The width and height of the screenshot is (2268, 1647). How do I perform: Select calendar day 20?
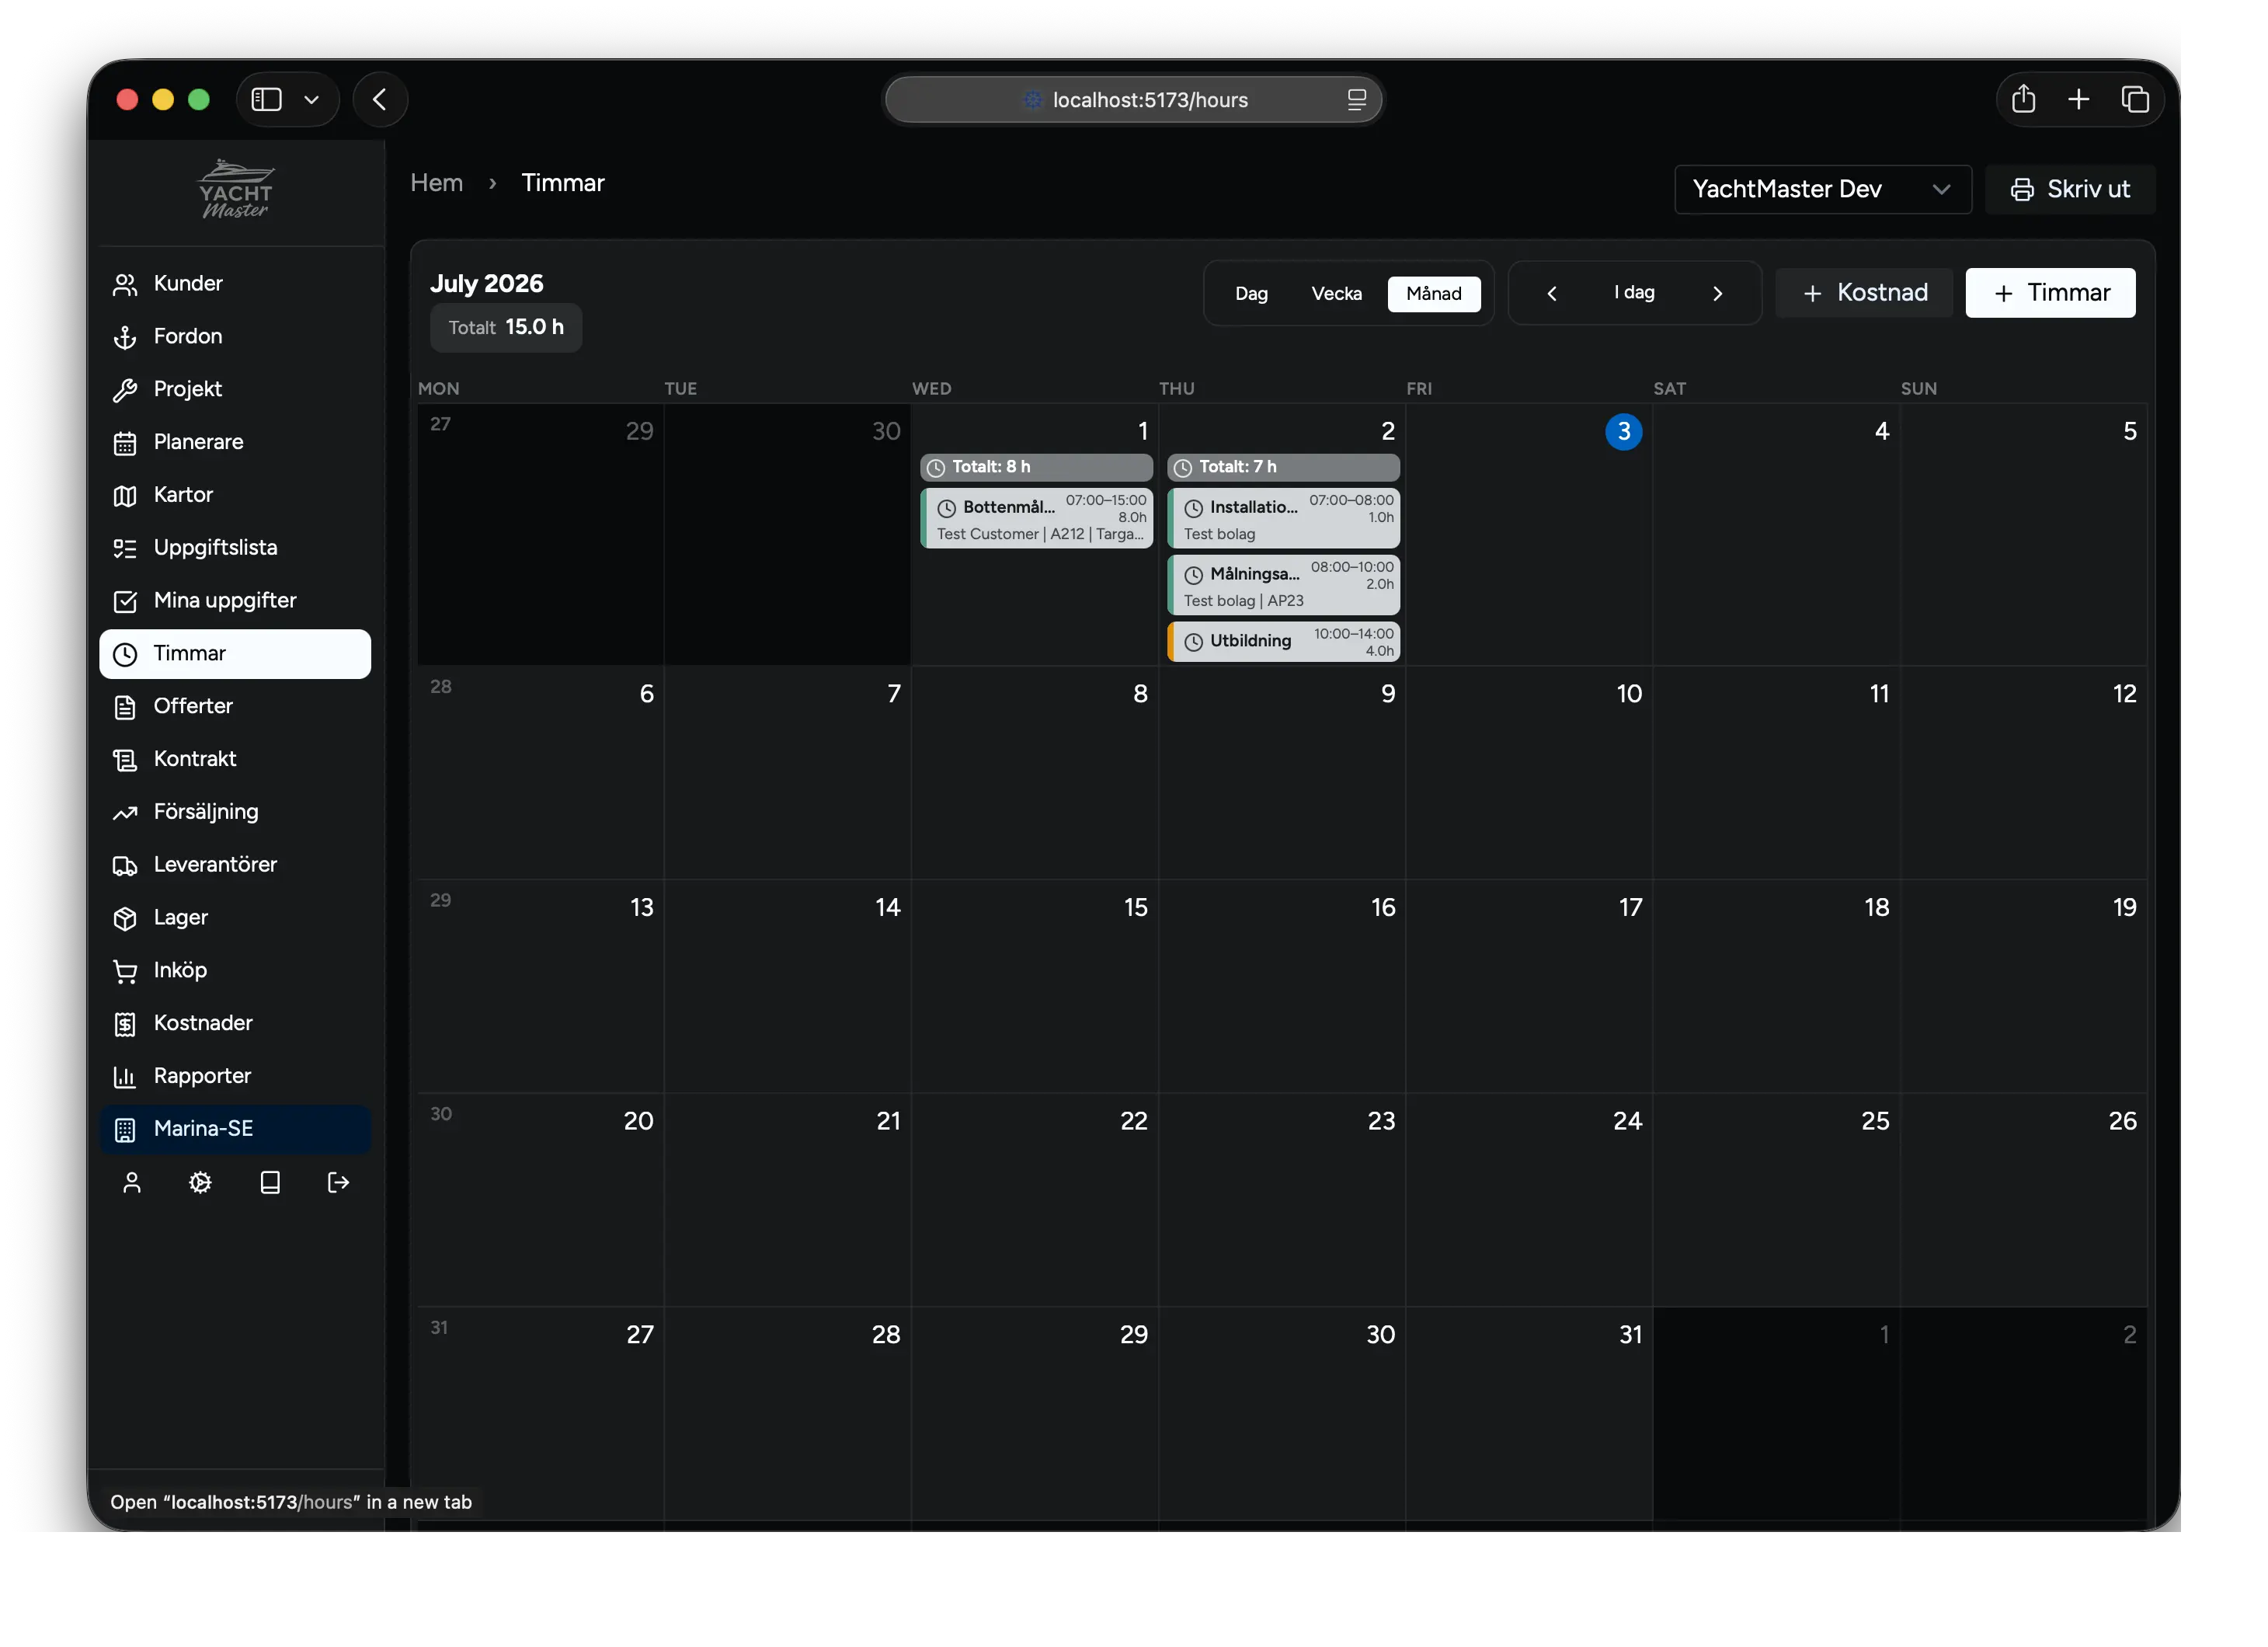[x=639, y=1121]
